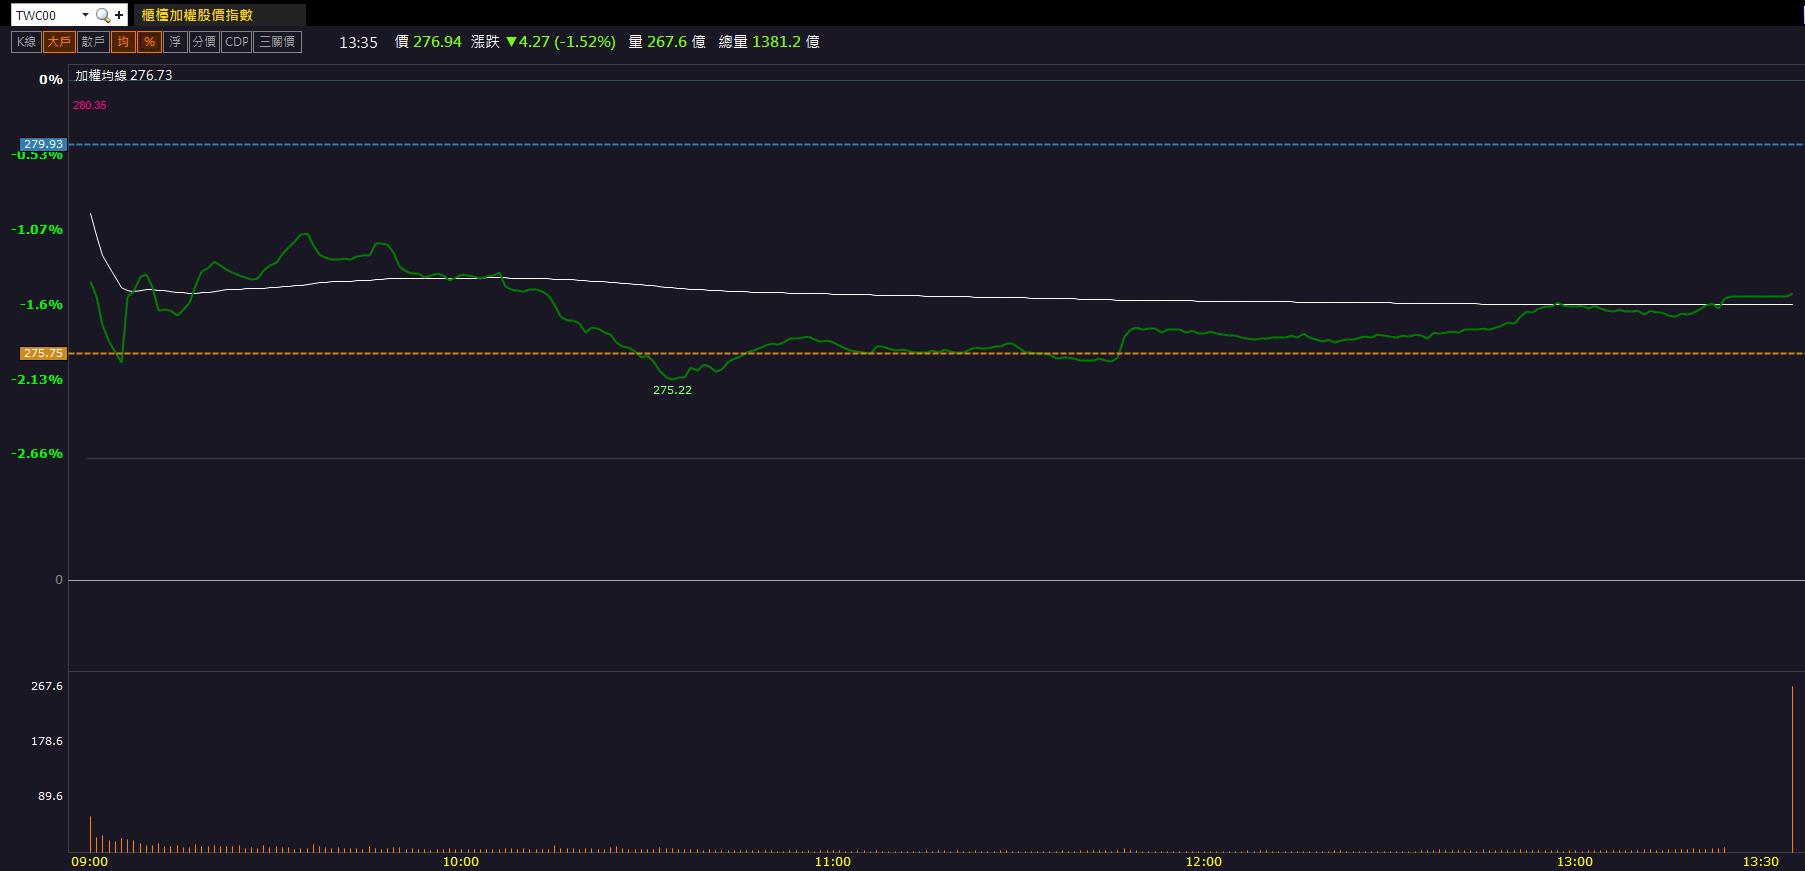The height and width of the screenshot is (871, 1805).
Task: Focus the TWC00 symbol input field
Action: (45, 15)
